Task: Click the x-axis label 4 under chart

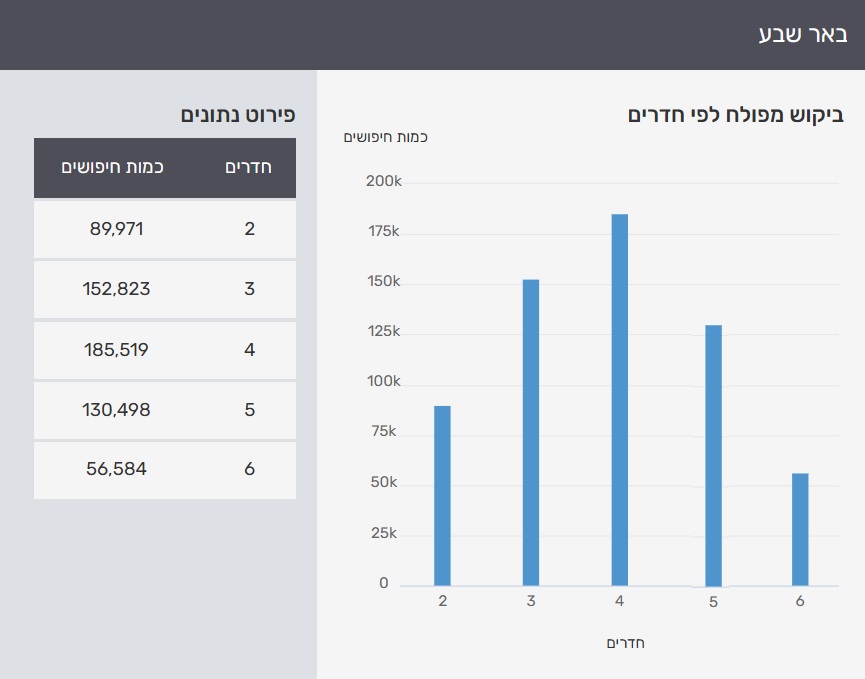Action: pyautogui.click(x=620, y=601)
